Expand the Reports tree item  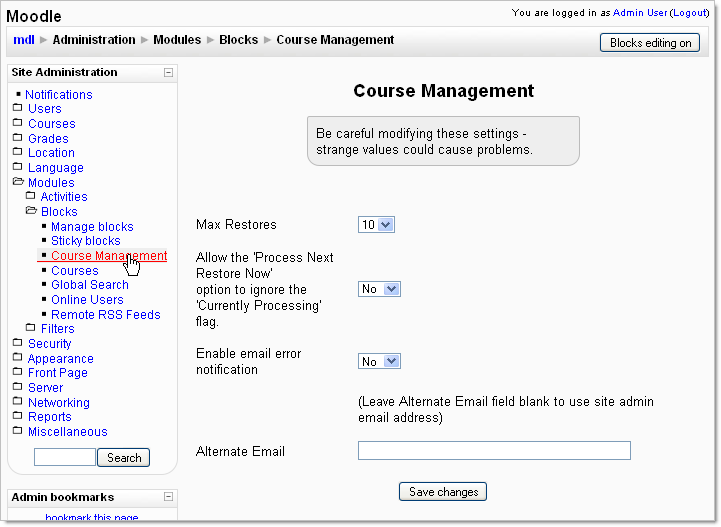[50, 417]
